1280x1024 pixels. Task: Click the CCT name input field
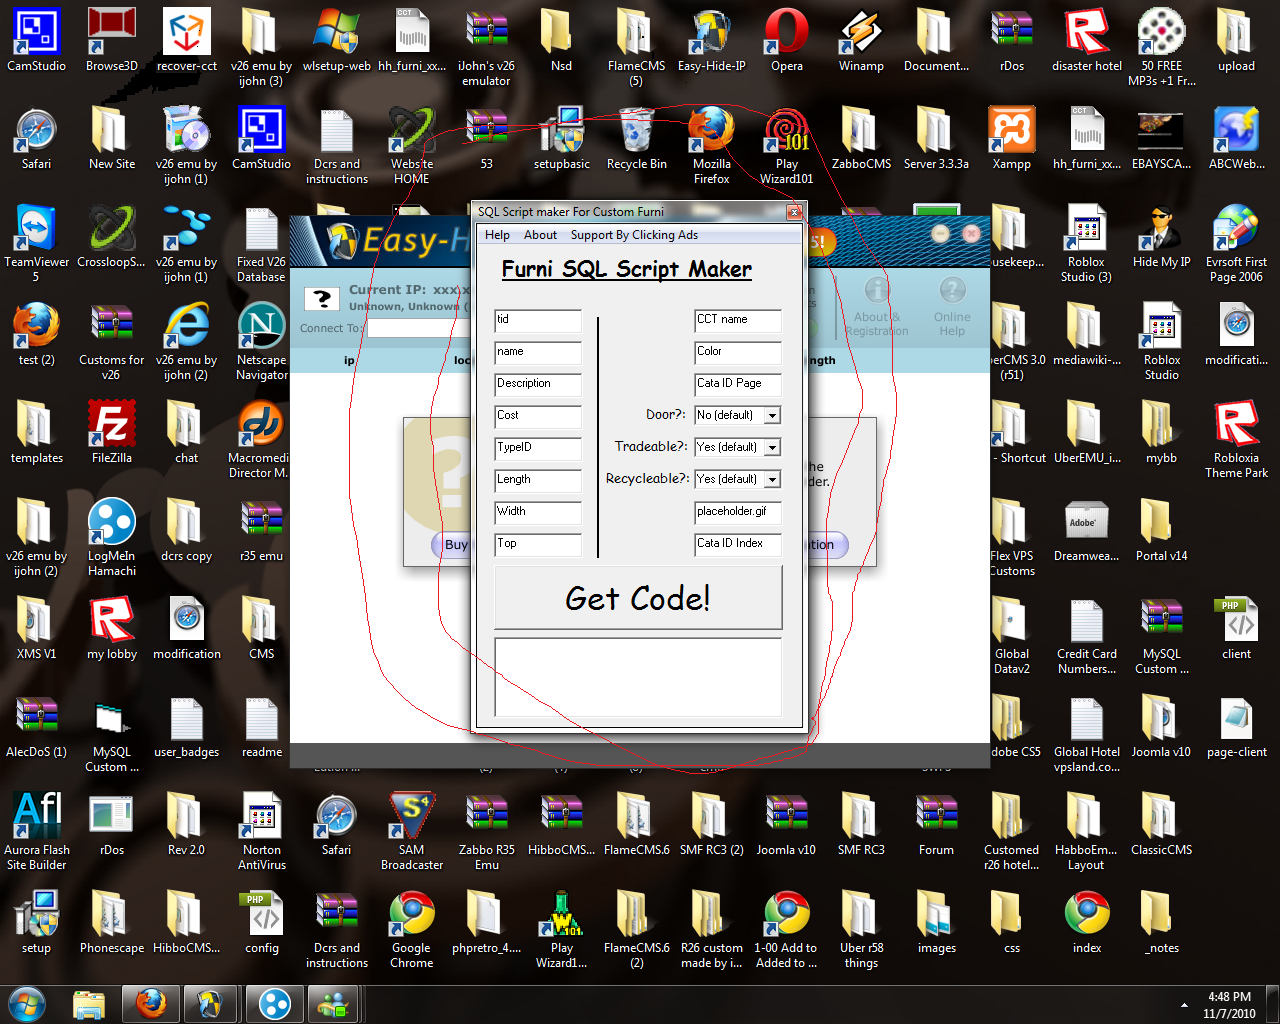[x=738, y=321]
